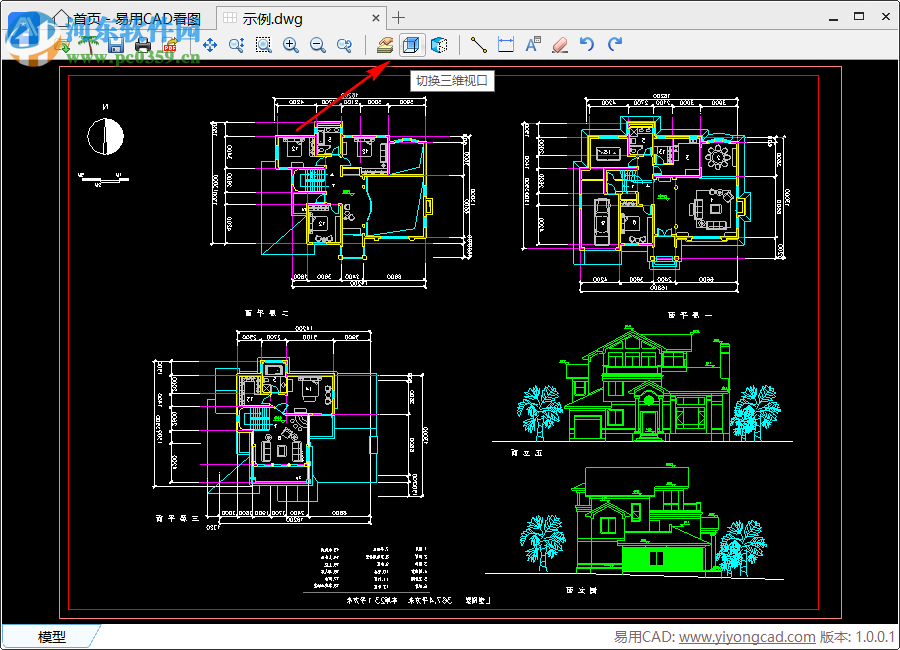Select the dimension measurement tool
Viewport: 900px width, 650px height.
pyautogui.click(x=506, y=45)
